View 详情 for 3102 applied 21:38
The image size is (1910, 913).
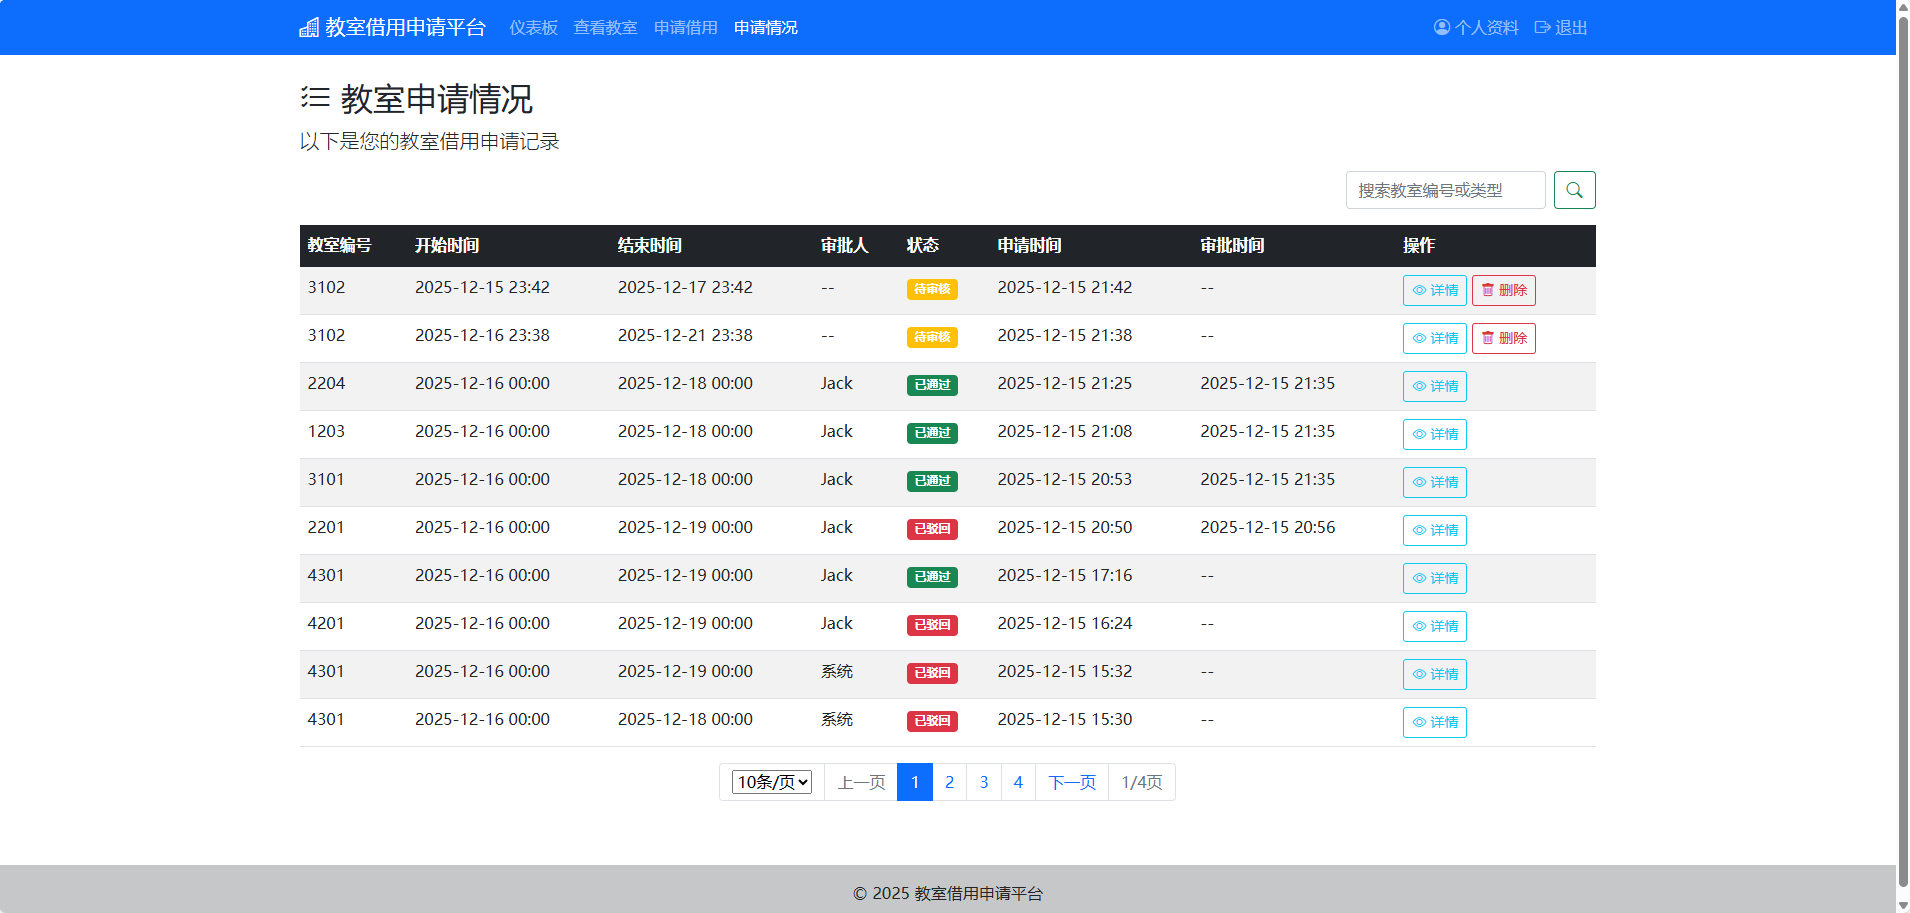click(1434, 338)
